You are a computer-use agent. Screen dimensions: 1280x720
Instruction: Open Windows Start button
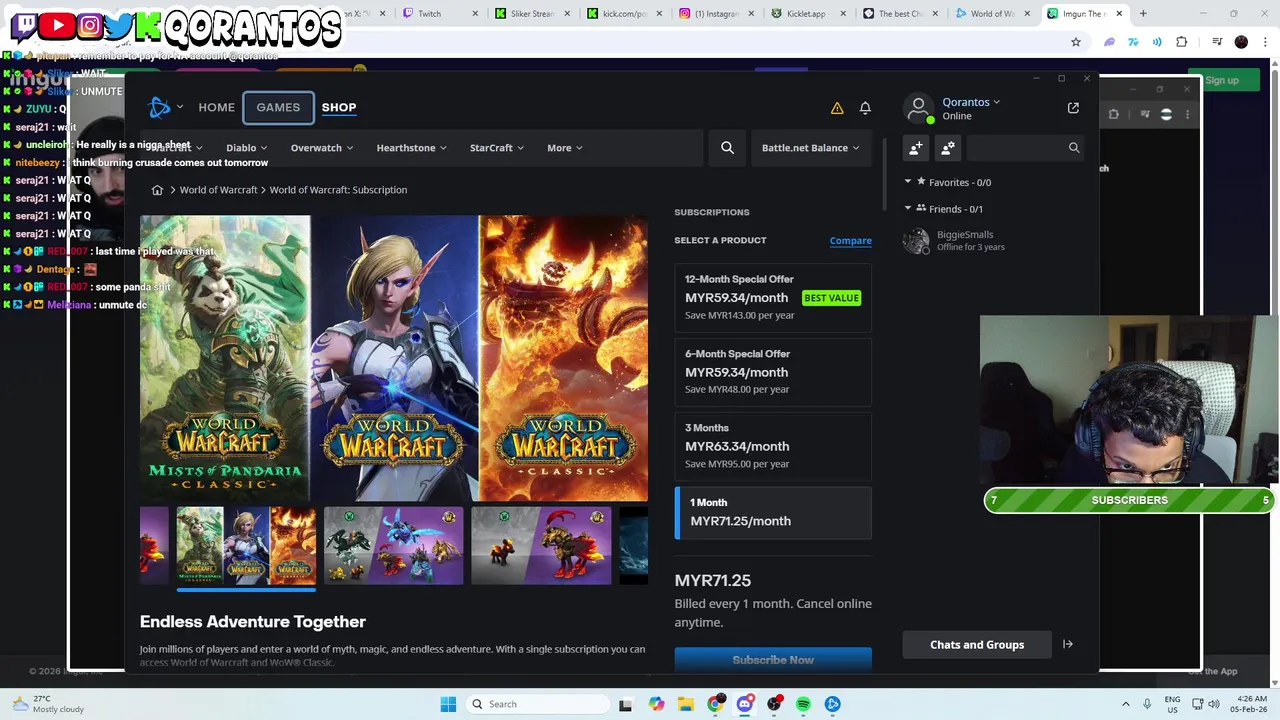(x=448, y=704)
